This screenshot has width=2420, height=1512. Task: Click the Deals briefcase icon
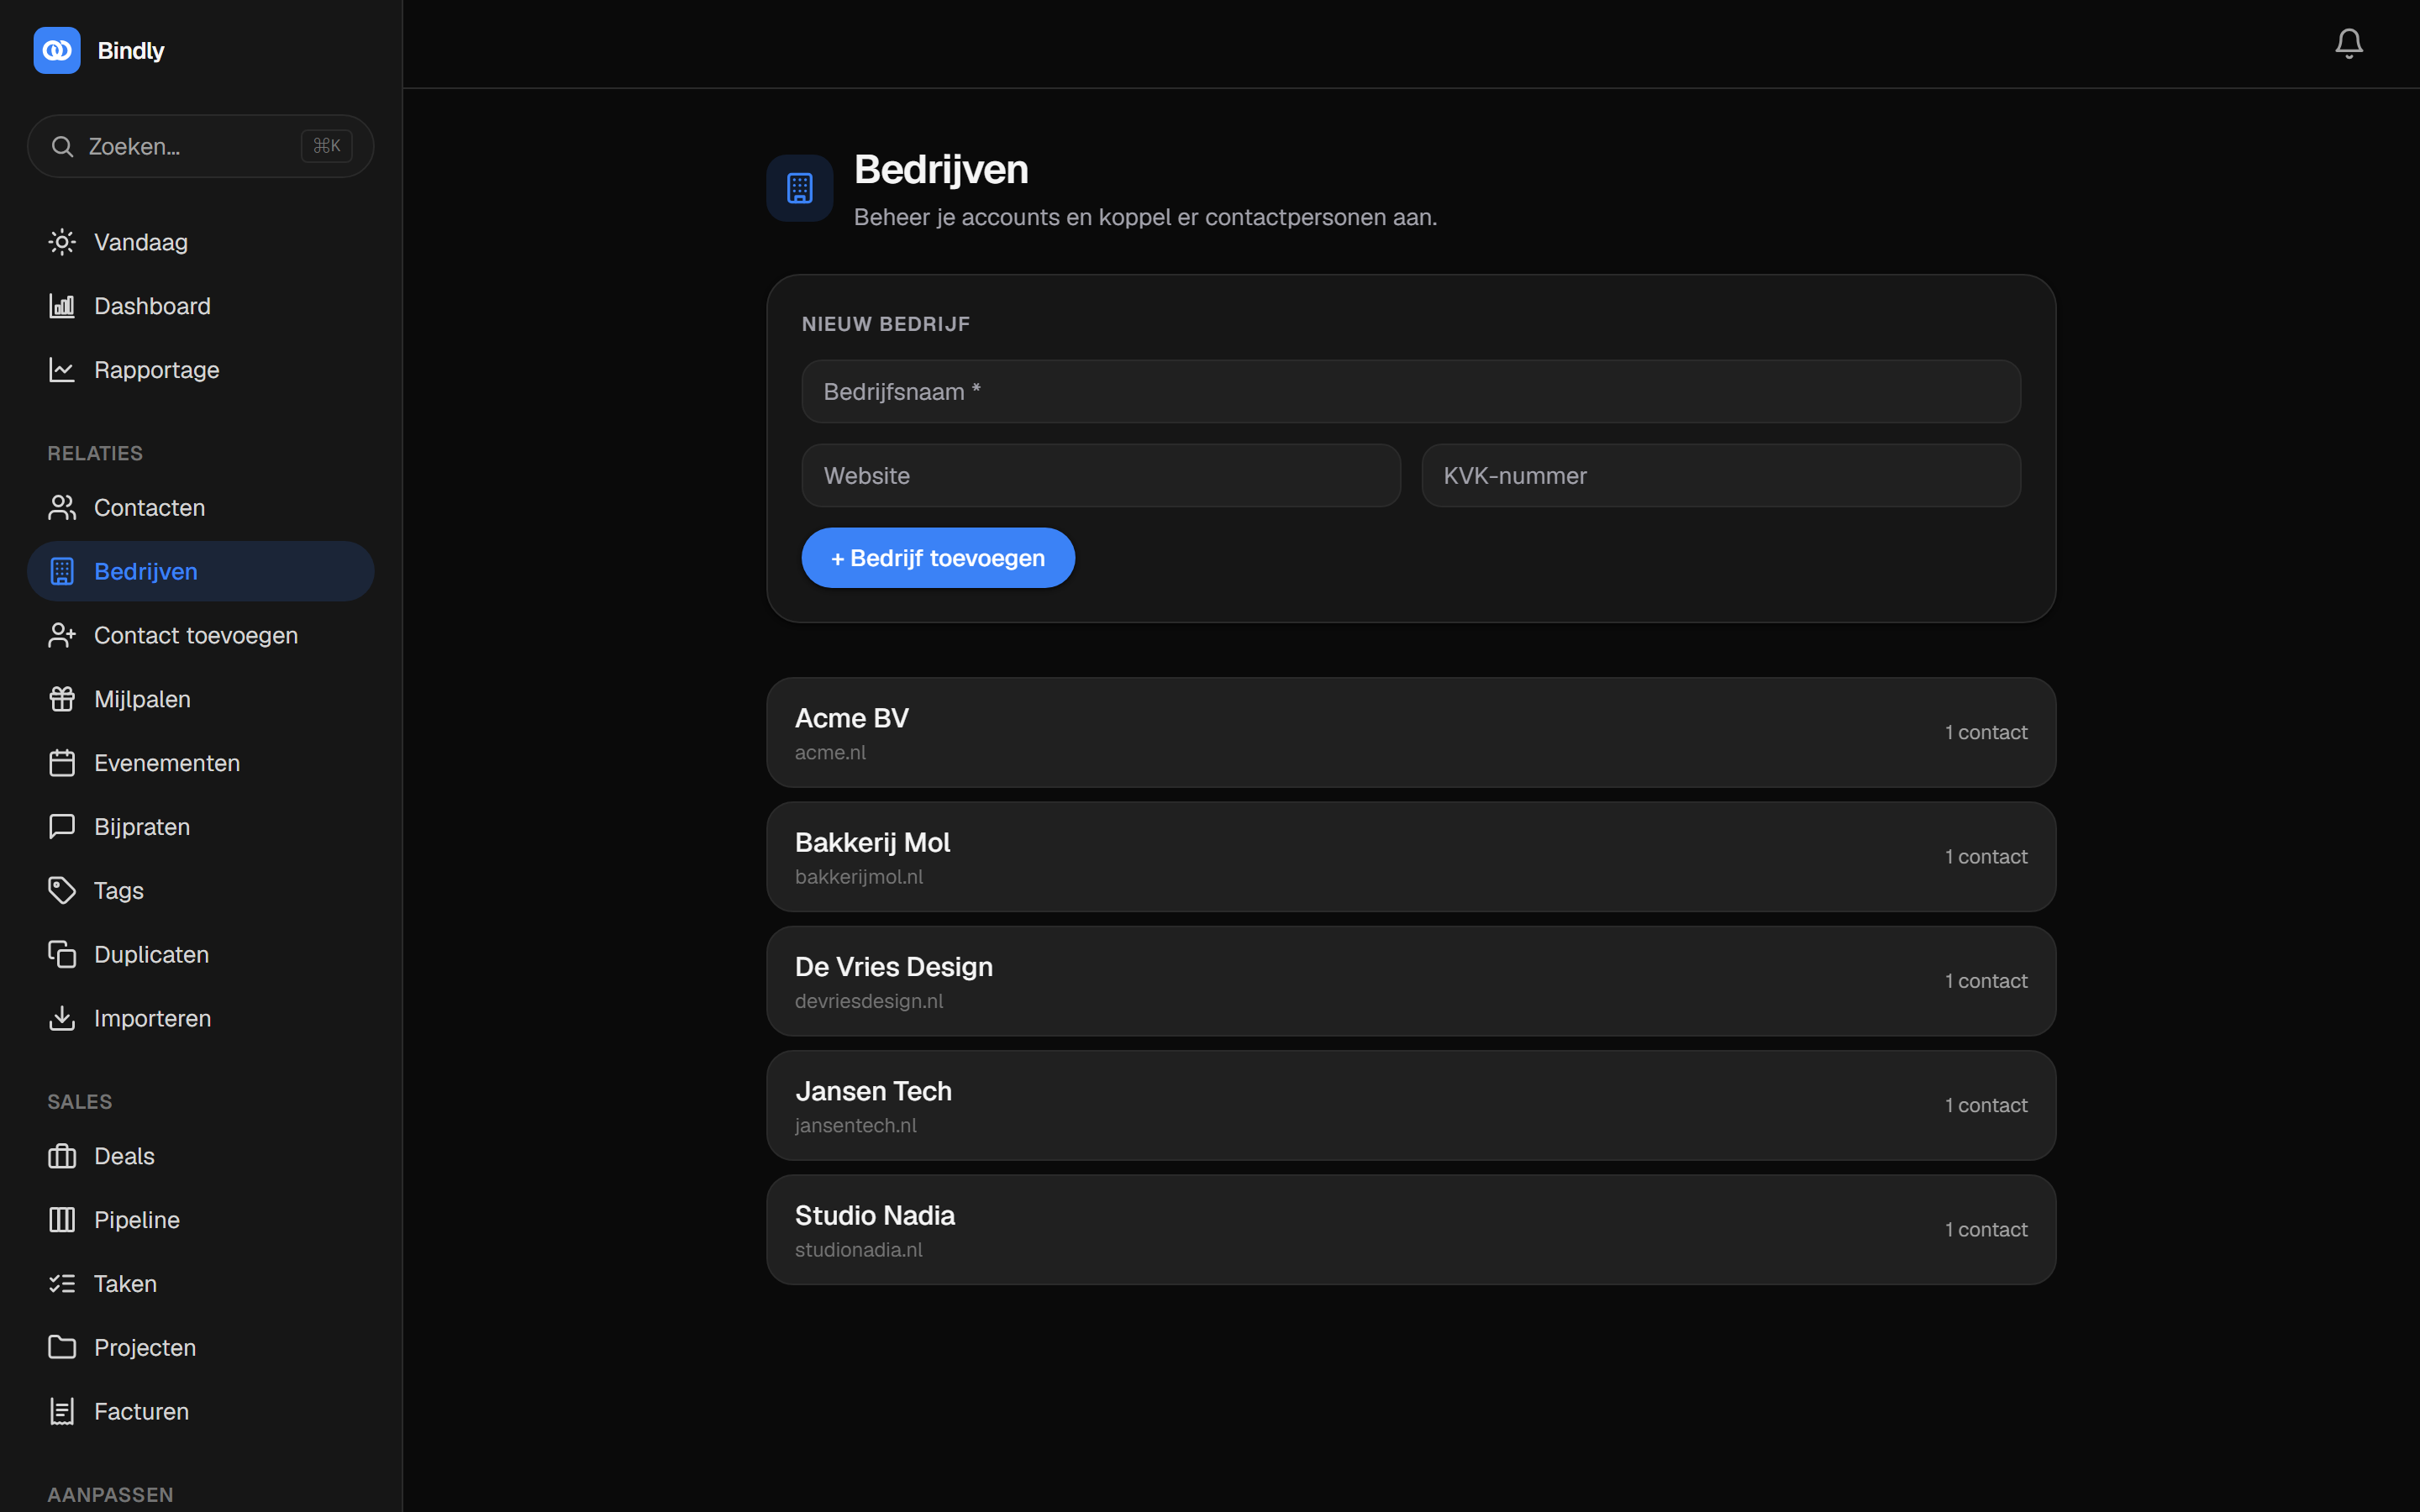[62, 1156]
